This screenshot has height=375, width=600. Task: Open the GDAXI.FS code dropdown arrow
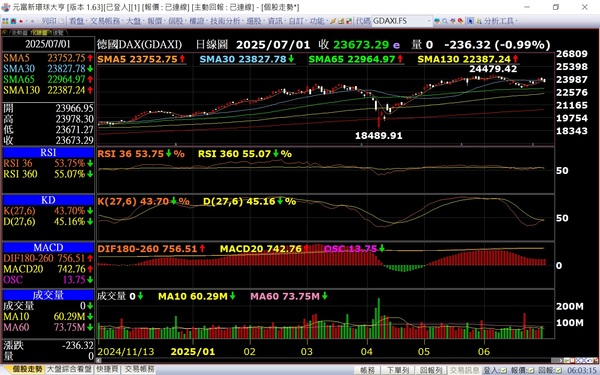429,21
